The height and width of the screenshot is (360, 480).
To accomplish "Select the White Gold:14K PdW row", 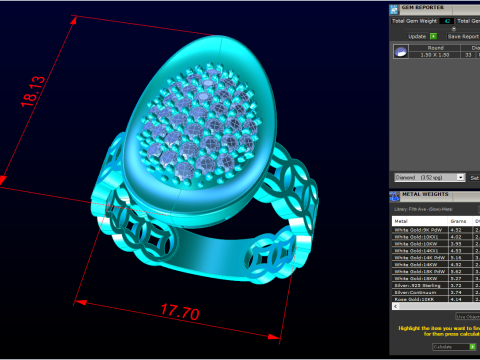I will (436, 258).
